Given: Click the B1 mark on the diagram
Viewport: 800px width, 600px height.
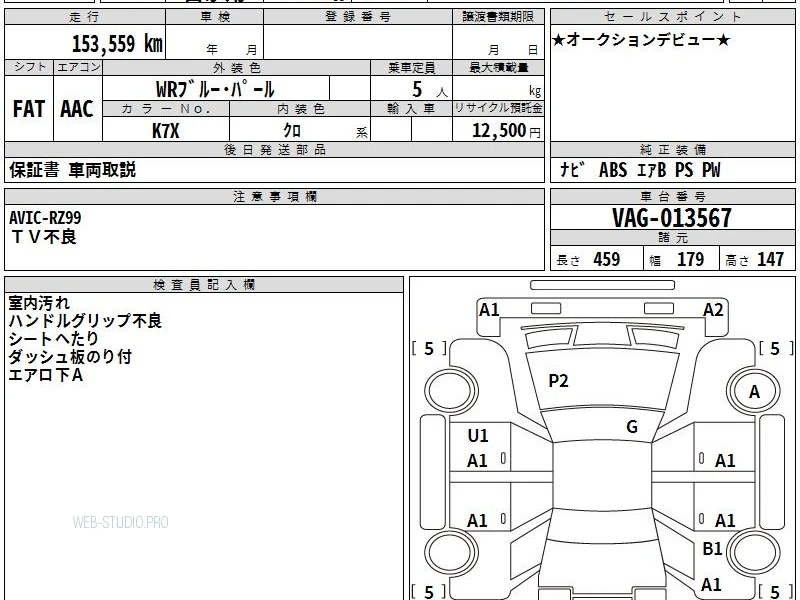Looking at the screenshot, I should (x=712, y=549).
